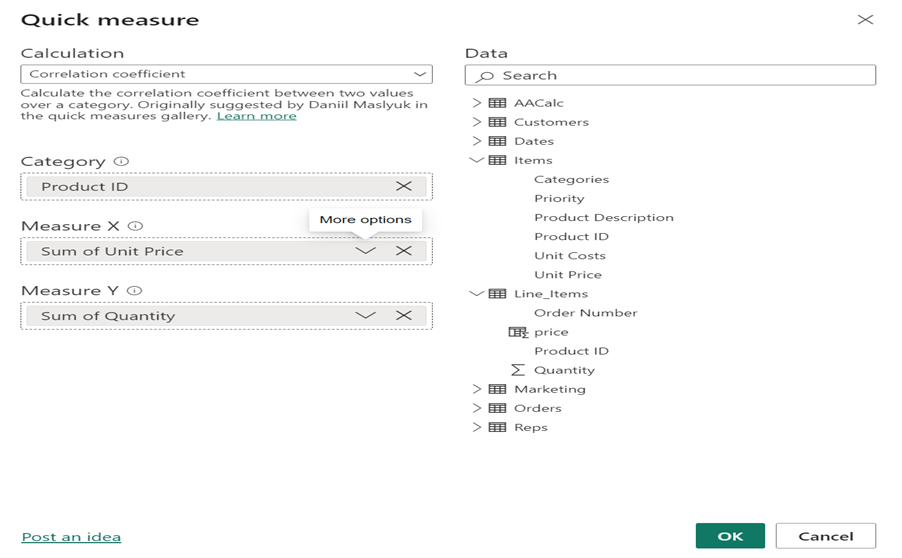Collapse the Items table

476,160
